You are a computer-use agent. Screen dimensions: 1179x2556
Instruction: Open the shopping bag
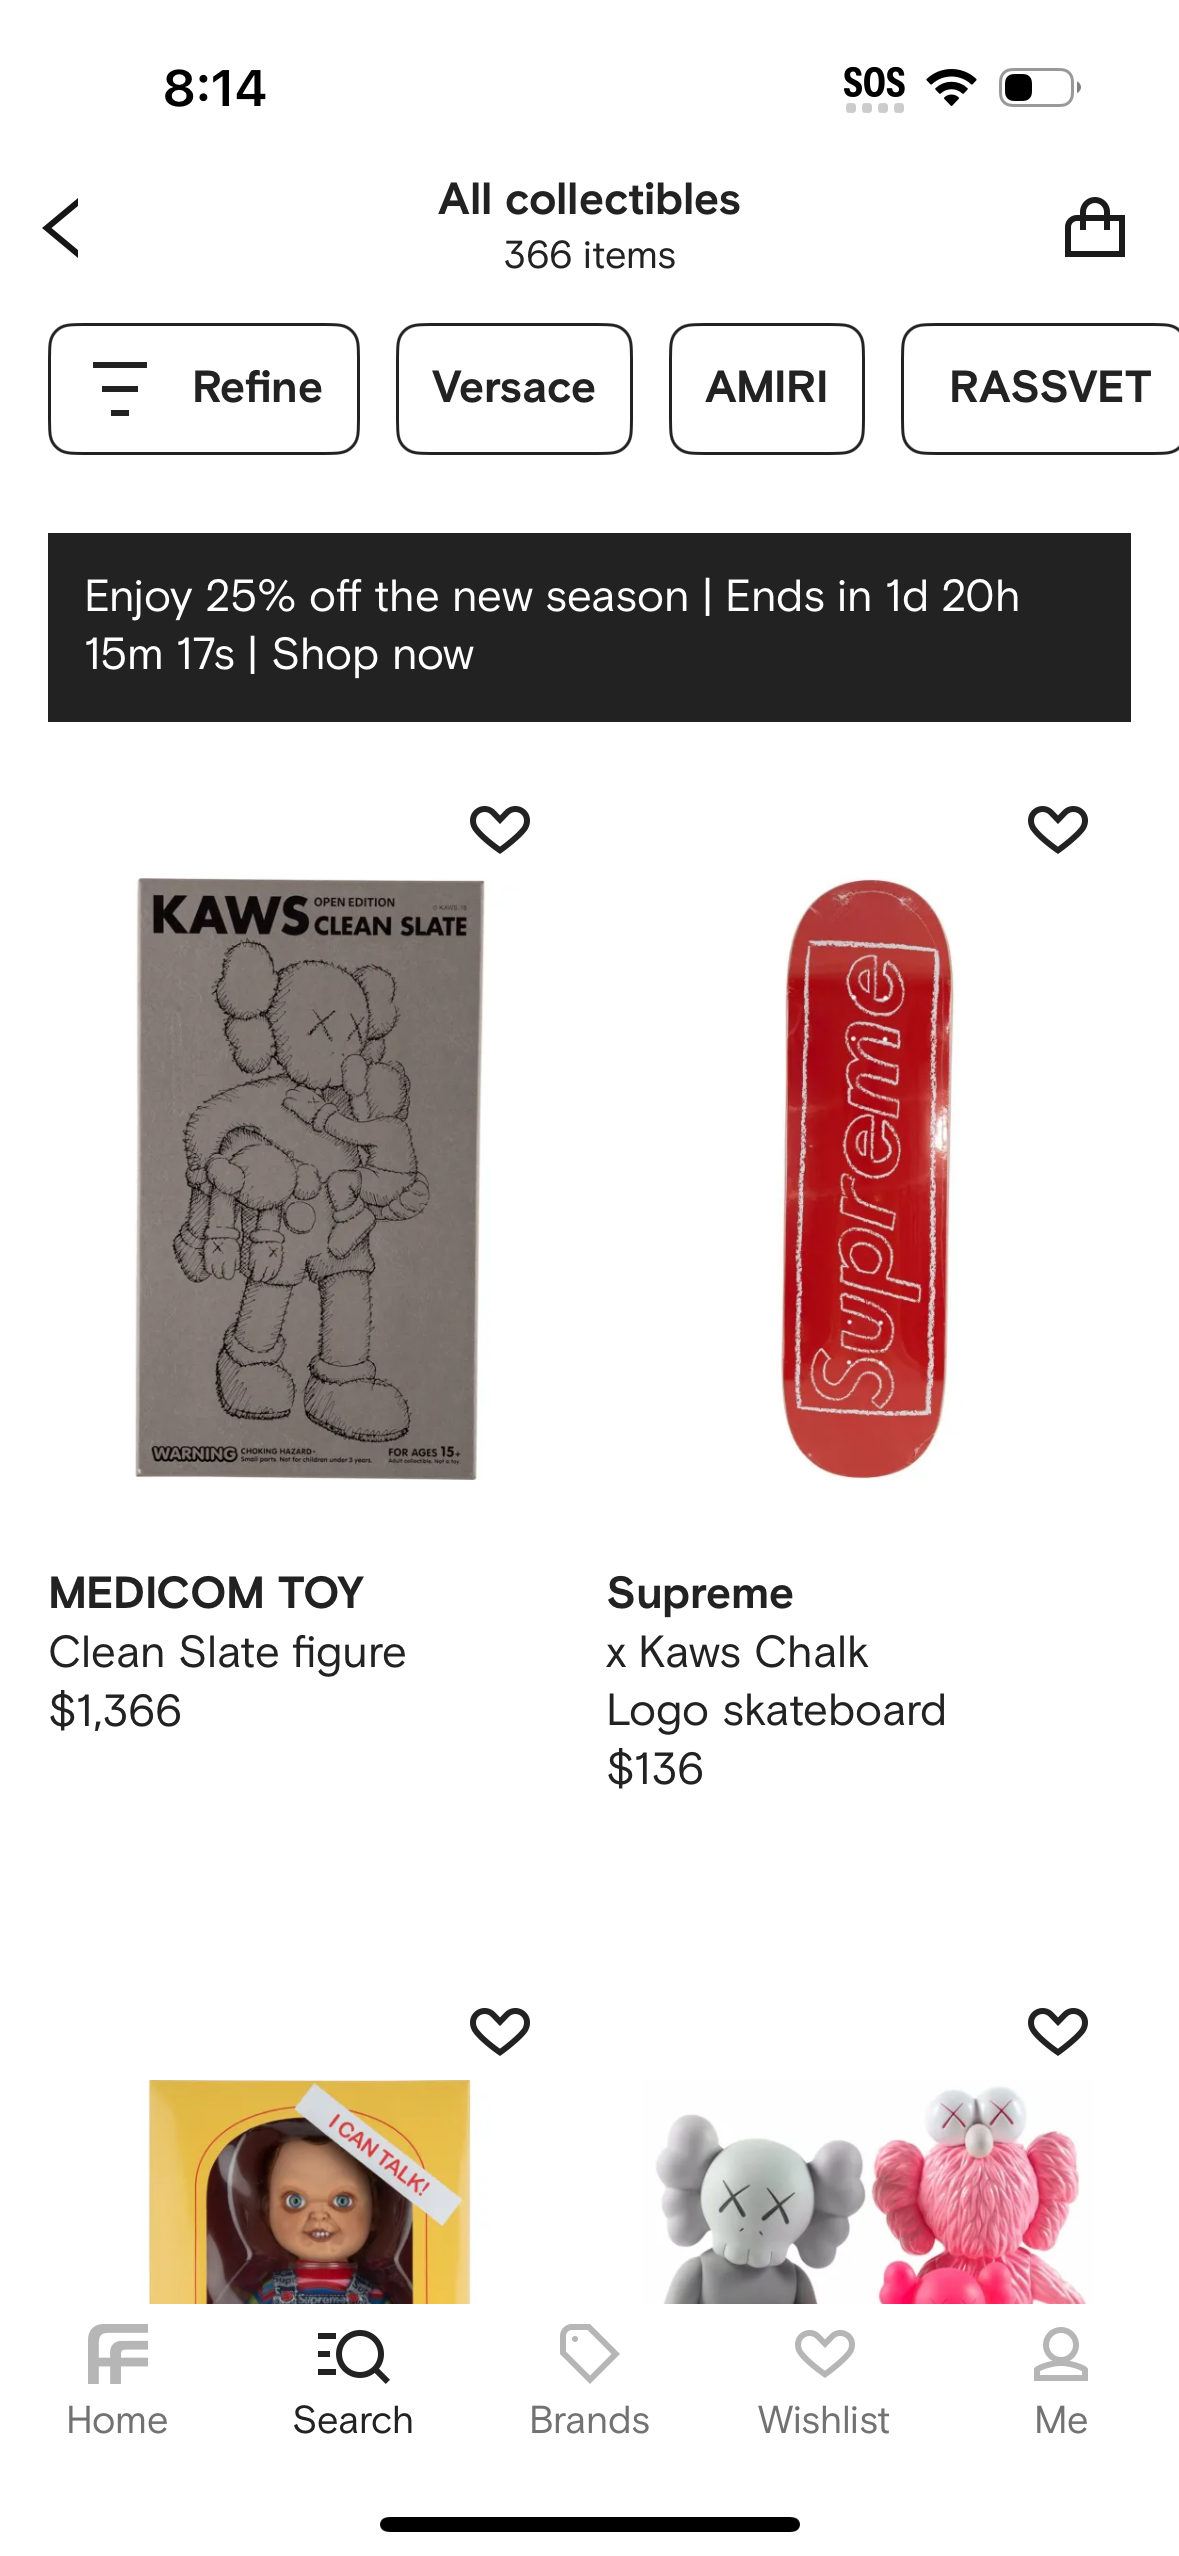pyautogui.click(x=1094, y=228)
